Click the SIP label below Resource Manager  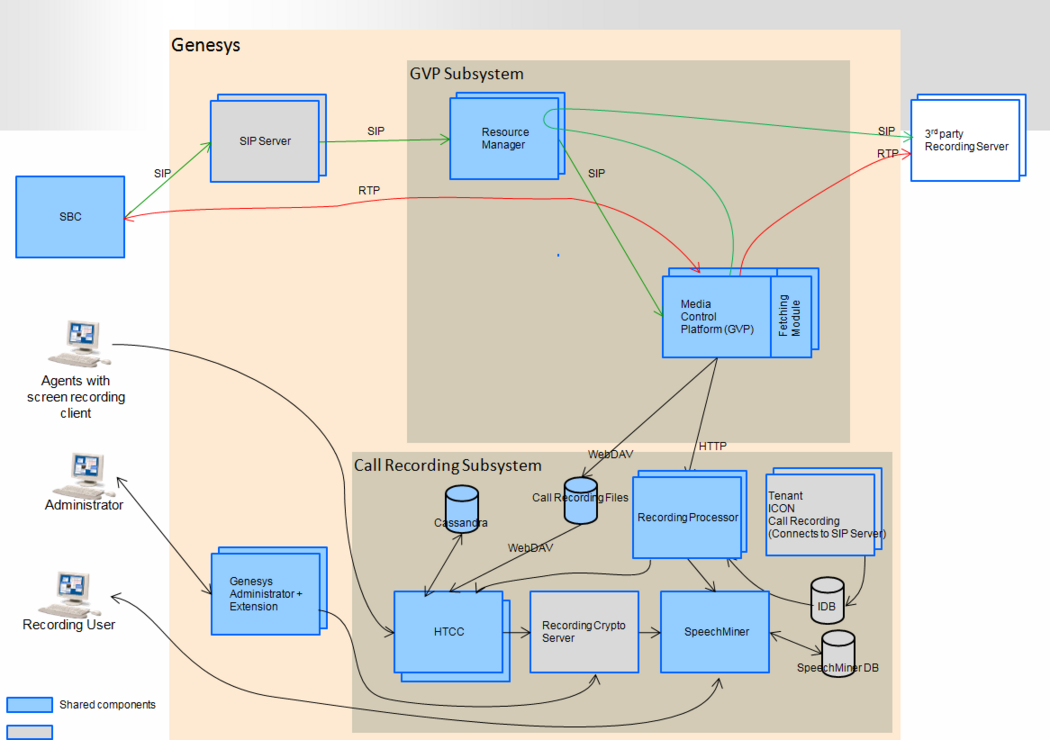tap(597, 173)
